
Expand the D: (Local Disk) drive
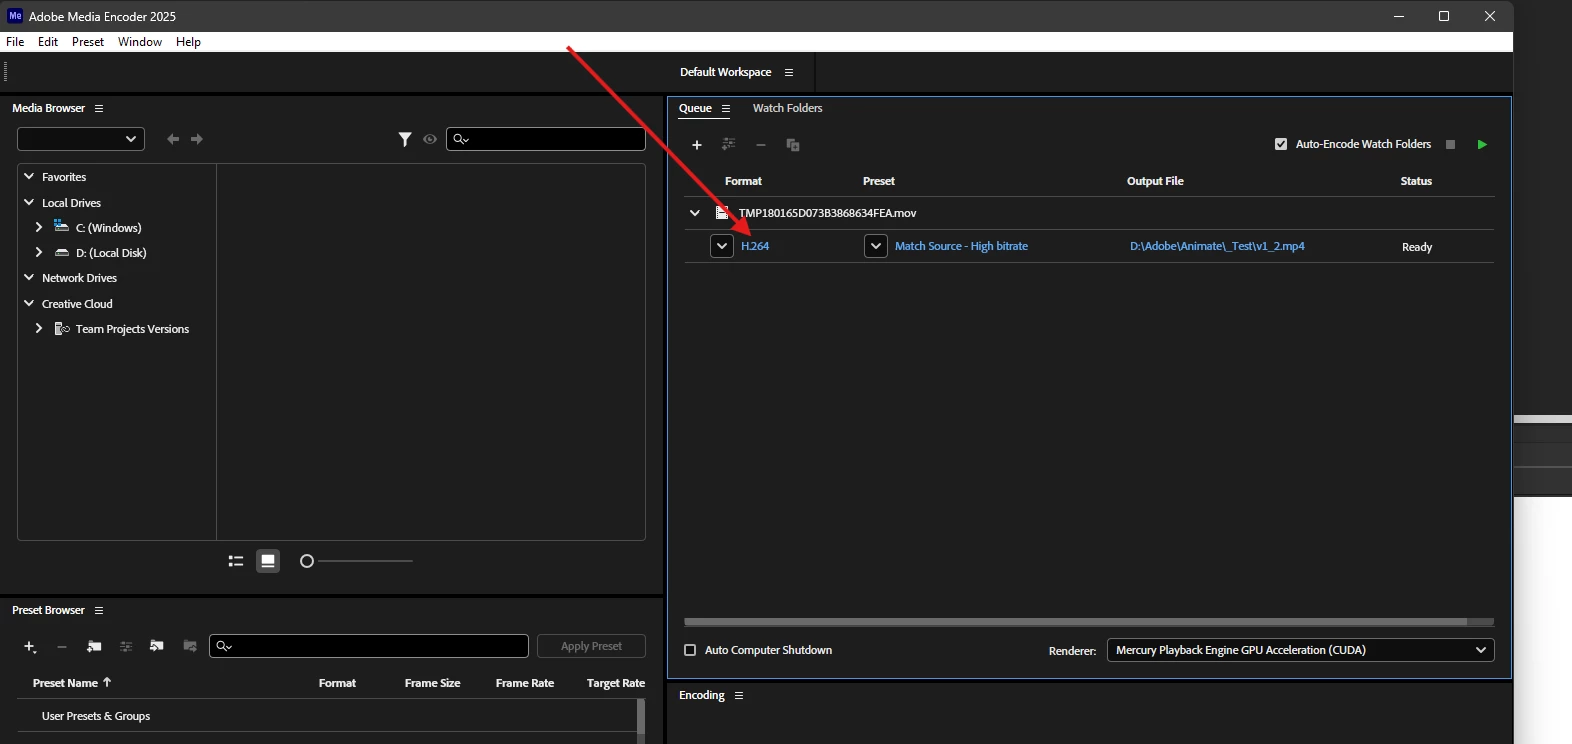[39, 252]
